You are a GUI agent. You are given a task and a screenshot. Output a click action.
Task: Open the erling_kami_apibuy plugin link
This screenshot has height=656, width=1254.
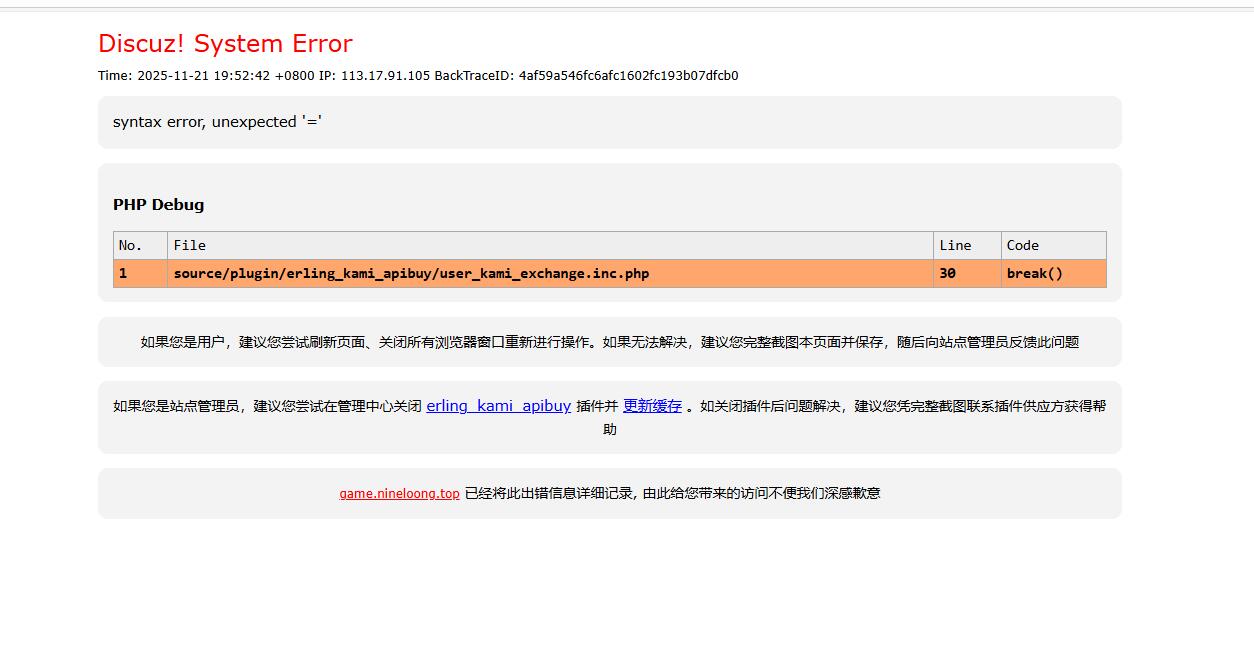[x=497, y=406]
